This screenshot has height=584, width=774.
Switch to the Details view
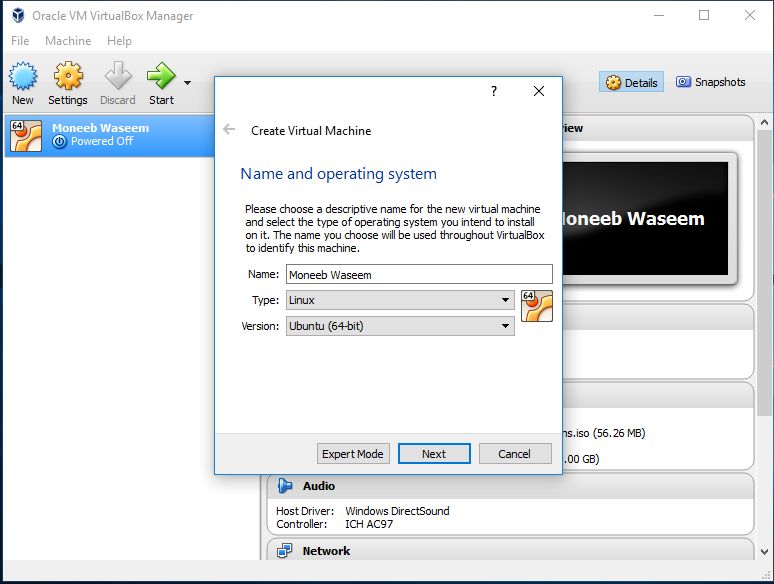pos(632,82)
